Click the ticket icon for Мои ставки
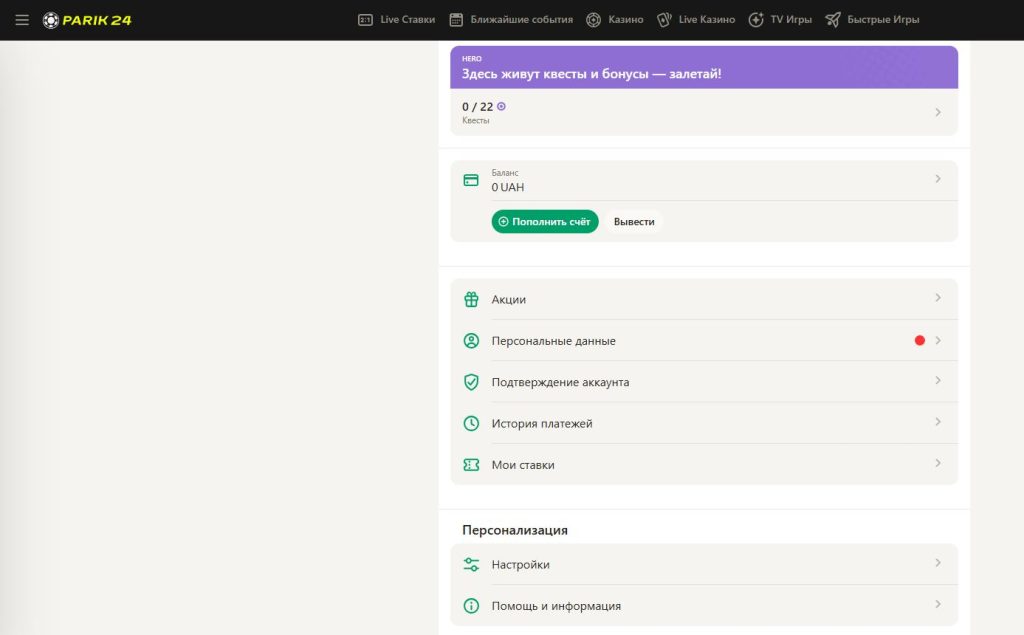 click(471, 465)
